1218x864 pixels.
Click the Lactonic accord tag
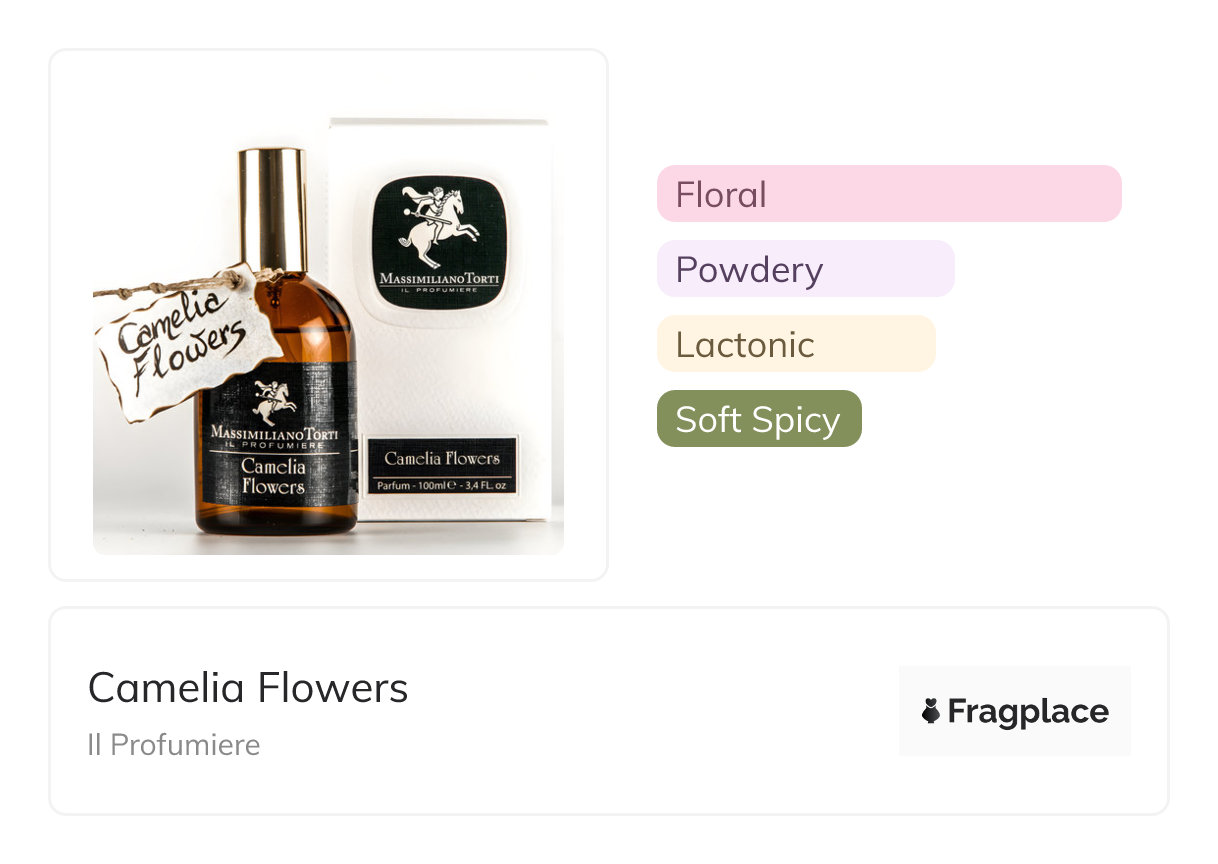point(795,344)
